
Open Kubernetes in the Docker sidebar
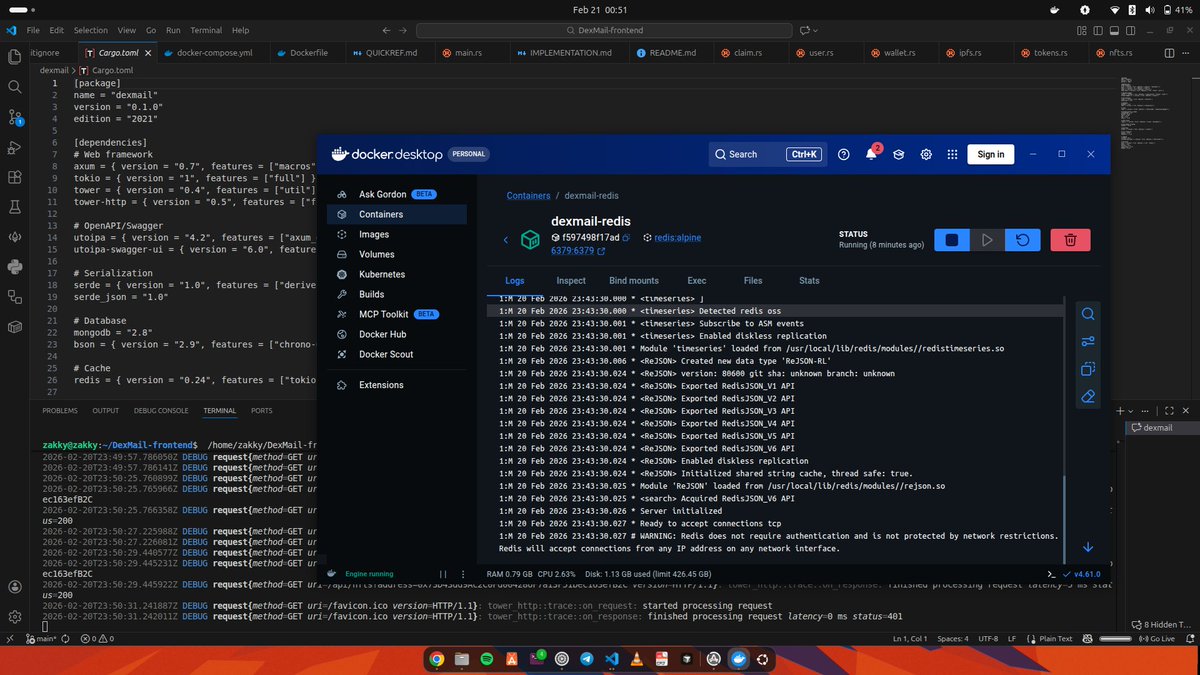click(x=397, y=274)
